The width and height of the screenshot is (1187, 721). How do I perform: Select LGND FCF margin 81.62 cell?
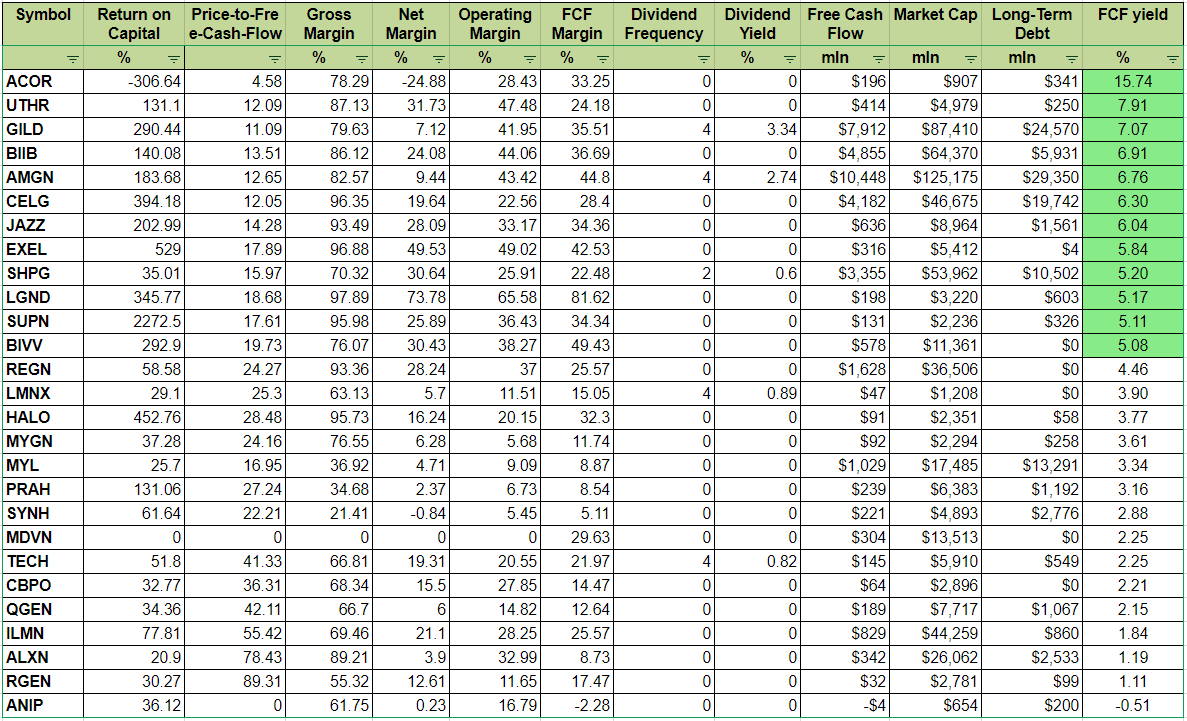pos(575,298)
